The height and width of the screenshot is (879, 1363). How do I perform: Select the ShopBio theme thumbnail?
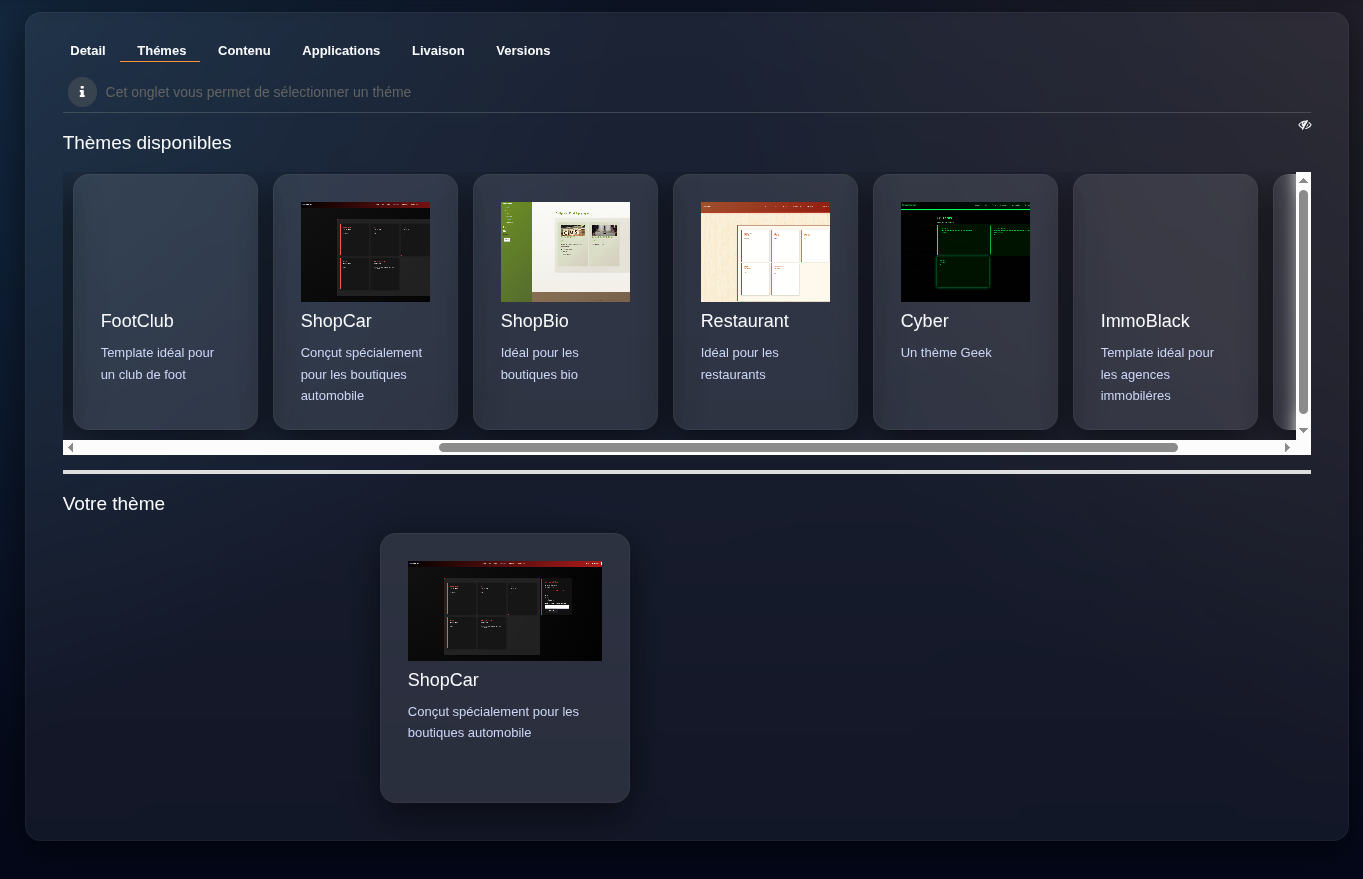(565, 252)
